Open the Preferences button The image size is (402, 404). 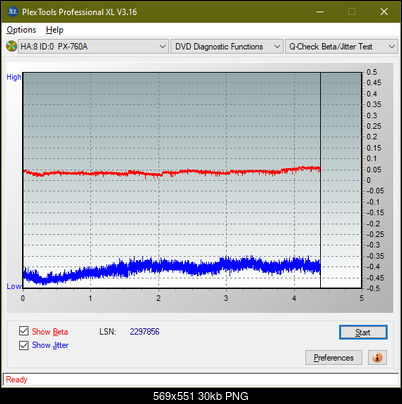coord(334,358)
